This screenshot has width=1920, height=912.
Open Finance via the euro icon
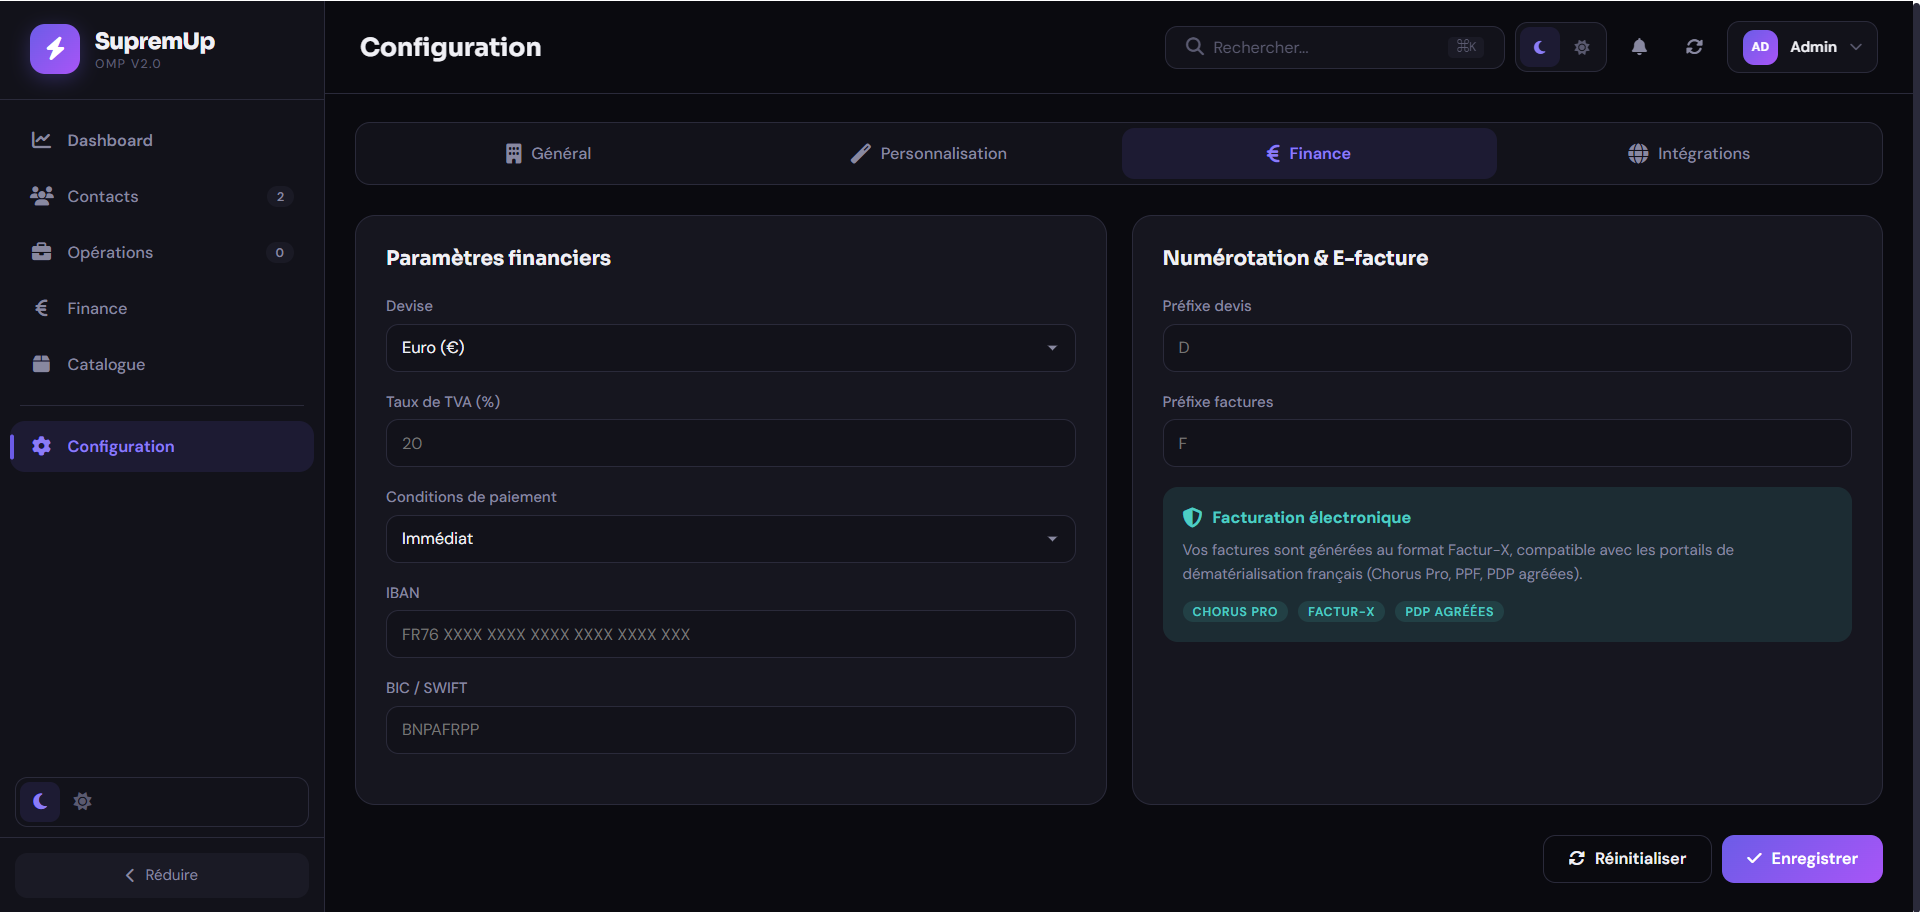[41, 308]
